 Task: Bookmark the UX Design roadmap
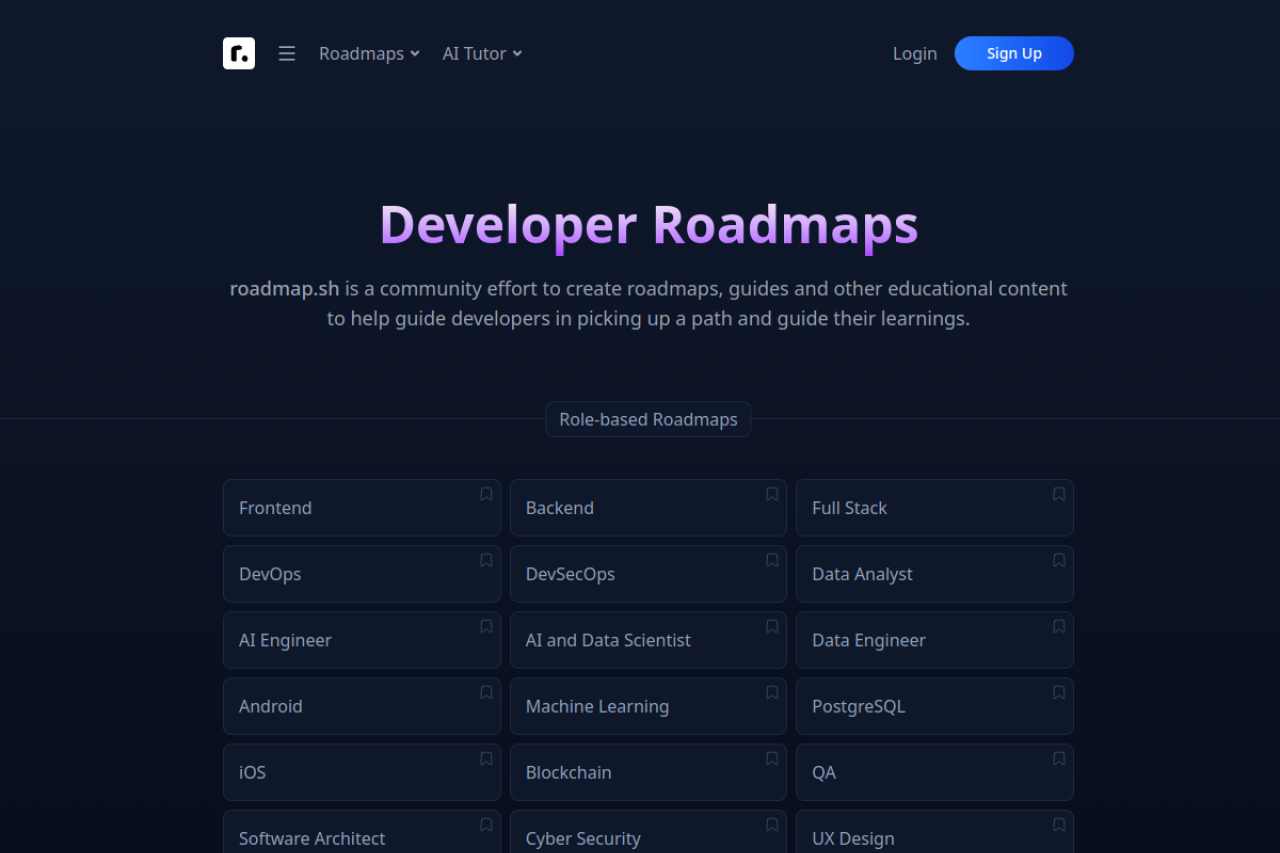click(1059, 824)
